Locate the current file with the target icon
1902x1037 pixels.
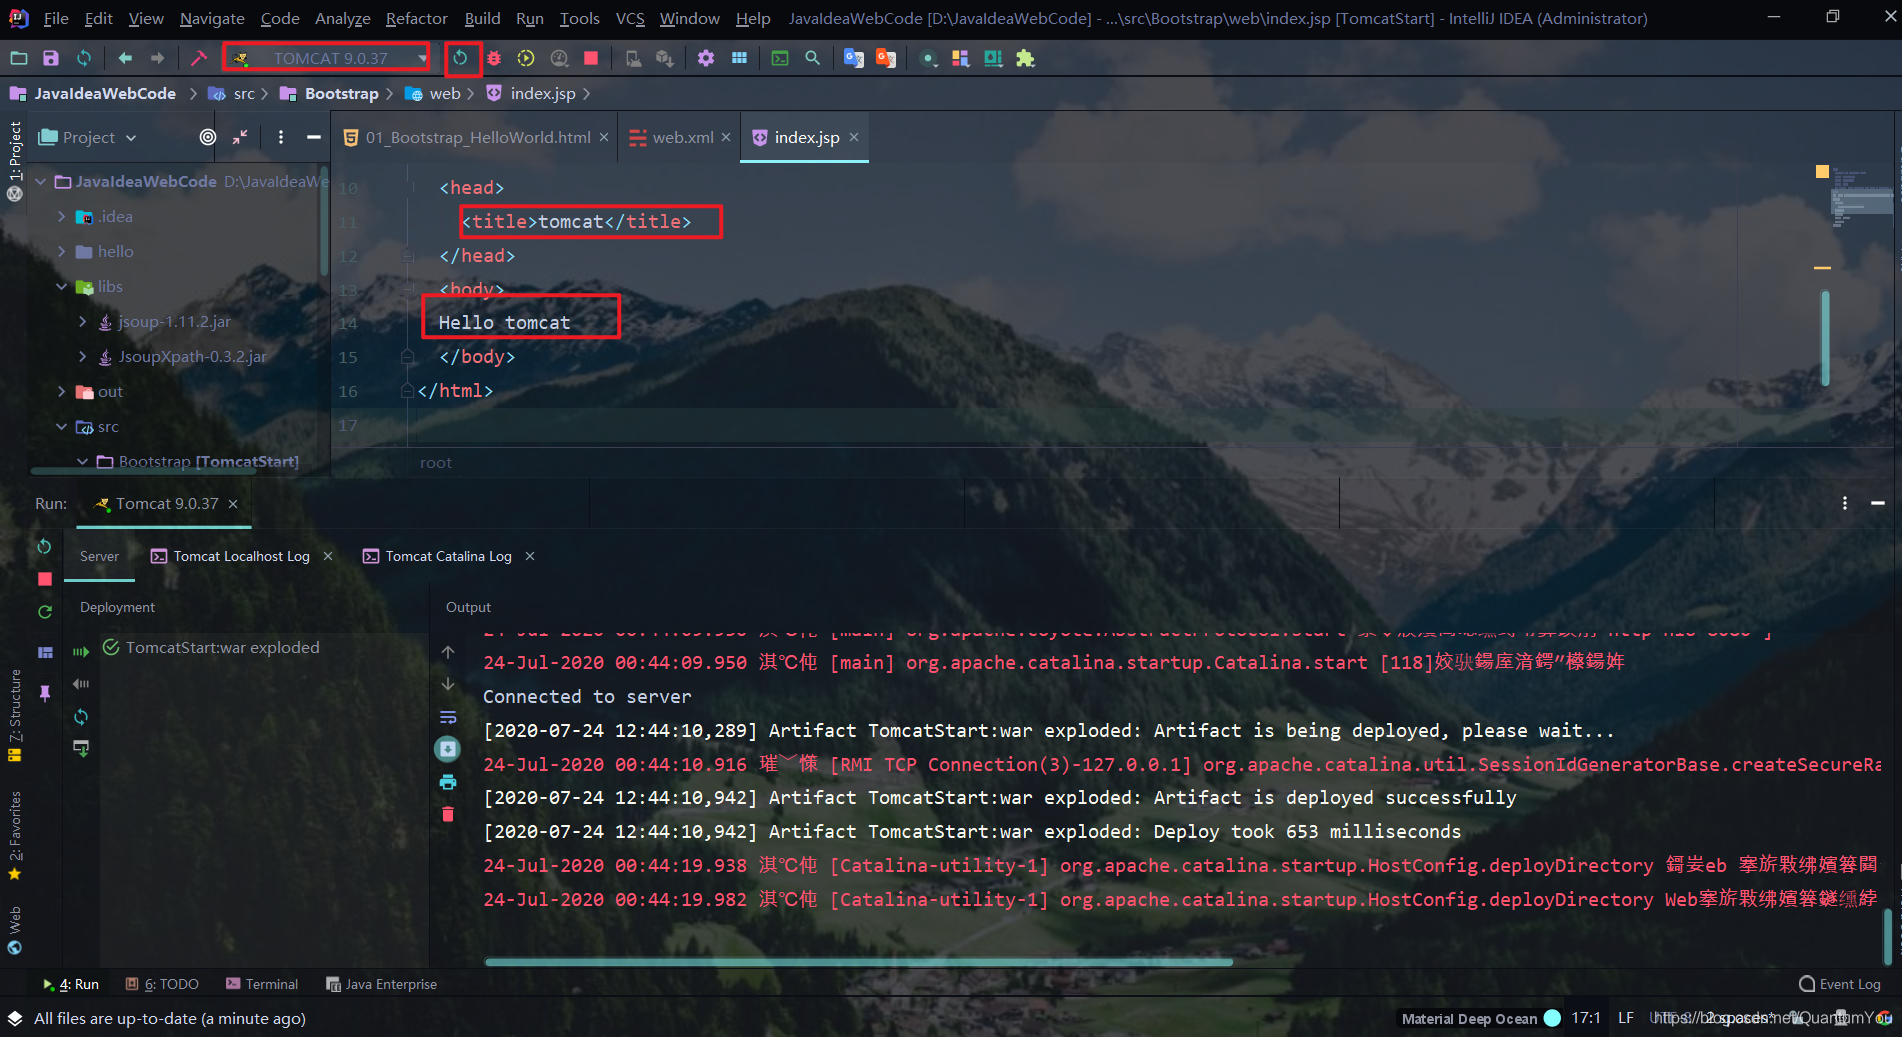point(207,137)
